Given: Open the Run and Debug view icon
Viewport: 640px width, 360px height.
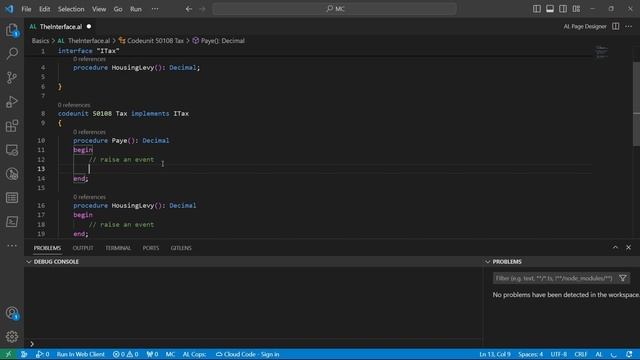Looking at the screenshot, I should [x=12, y=102].
